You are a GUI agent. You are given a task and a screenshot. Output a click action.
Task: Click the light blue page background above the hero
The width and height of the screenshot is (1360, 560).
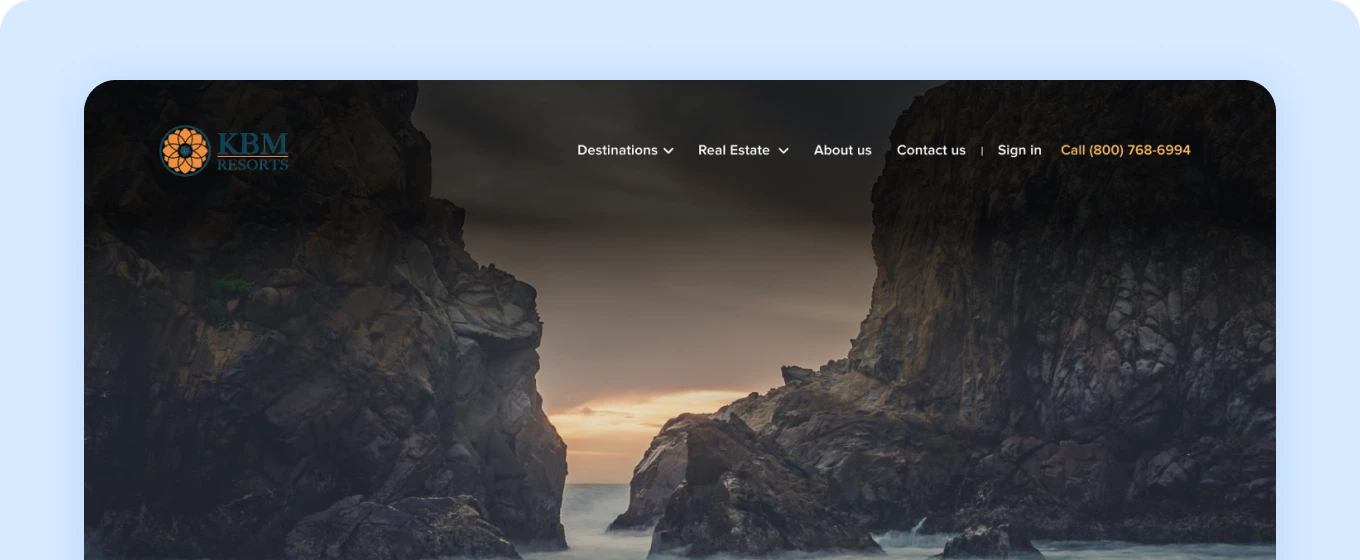coord(680,40)
